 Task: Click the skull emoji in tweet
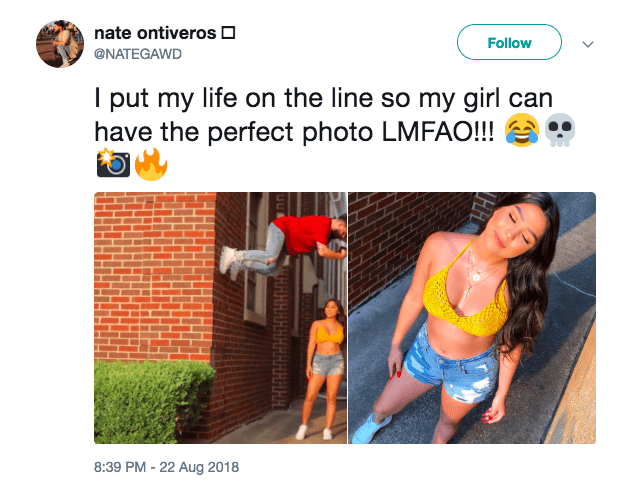560,130
